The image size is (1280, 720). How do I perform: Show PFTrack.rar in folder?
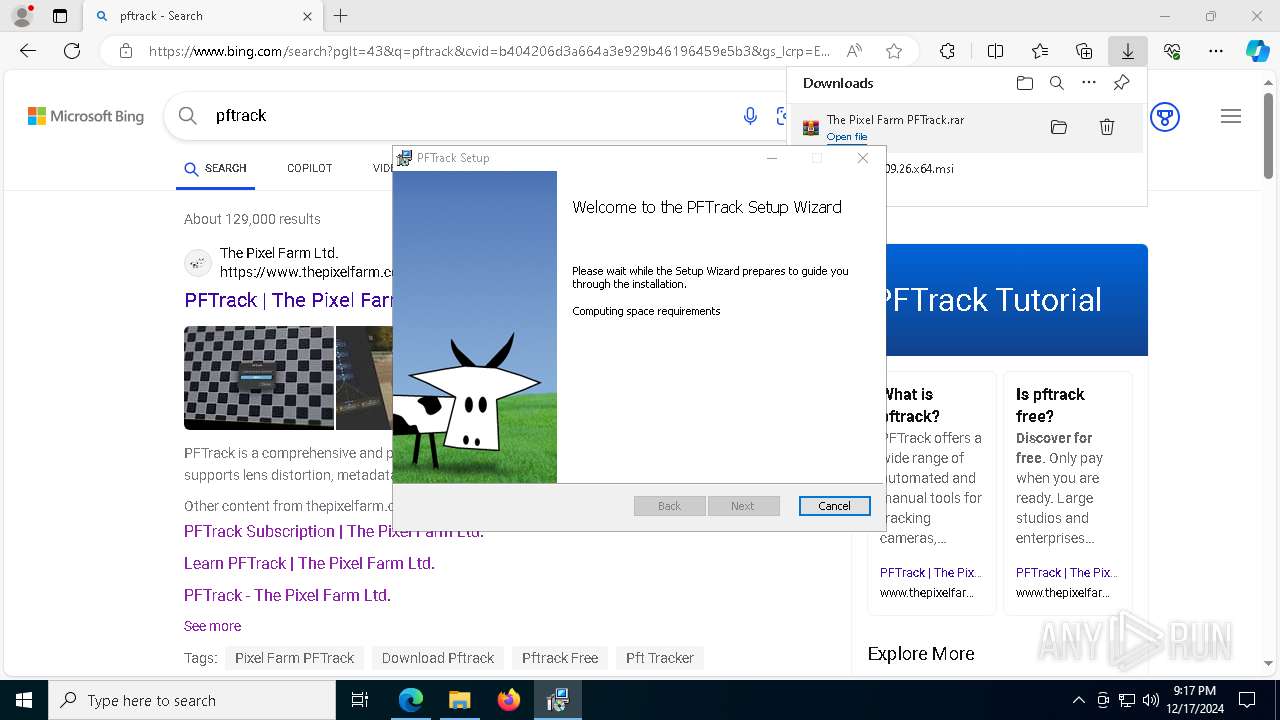pyautogui.click(x=1059, y=127)
